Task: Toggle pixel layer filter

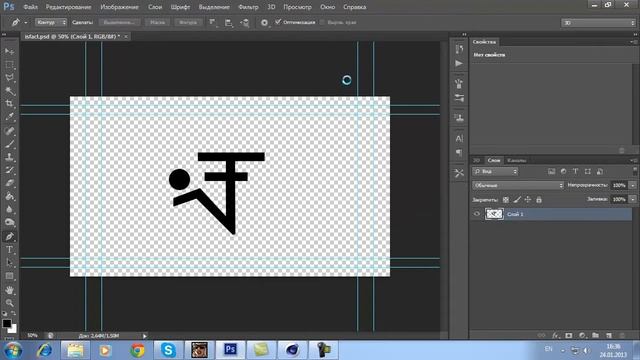Action: [x=551, y=171]
